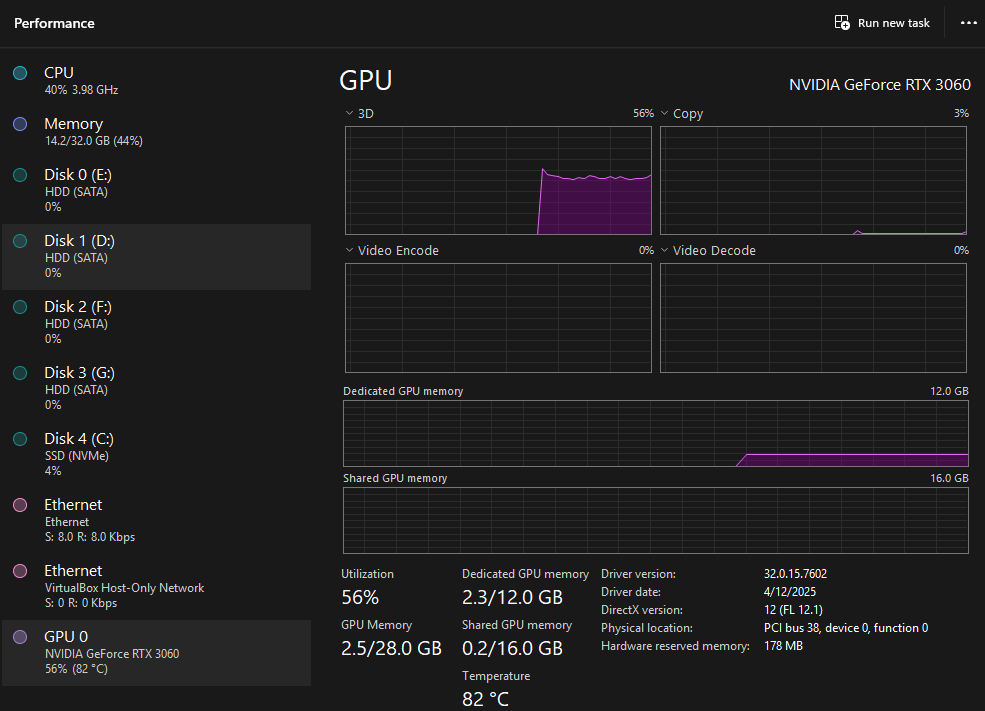Click the 2.3/12.0 GB dedicated memory value
985x711 pixels.
coord(513,597)
